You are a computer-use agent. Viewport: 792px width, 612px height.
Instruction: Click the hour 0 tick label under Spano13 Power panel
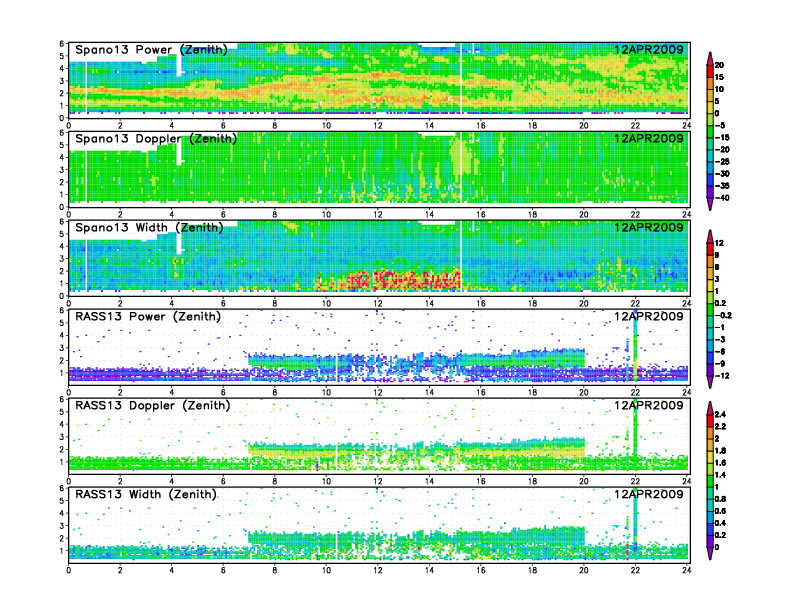[x=69, y=126]
